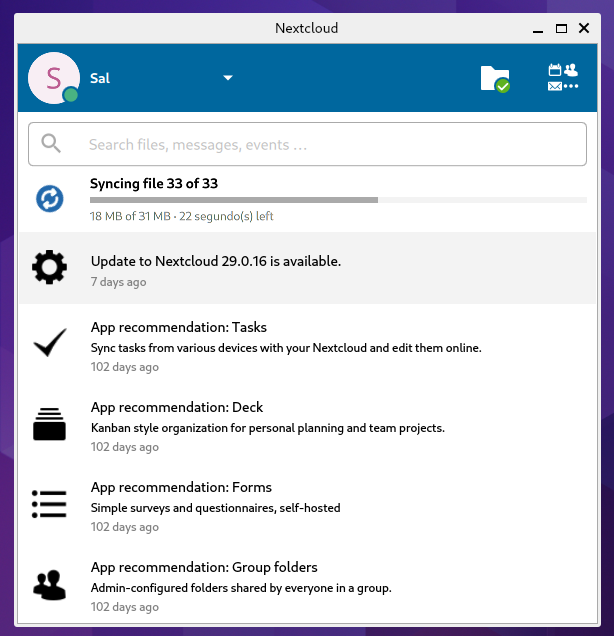Open the apps menu with calendar and contacts icons

pos(562,77)
